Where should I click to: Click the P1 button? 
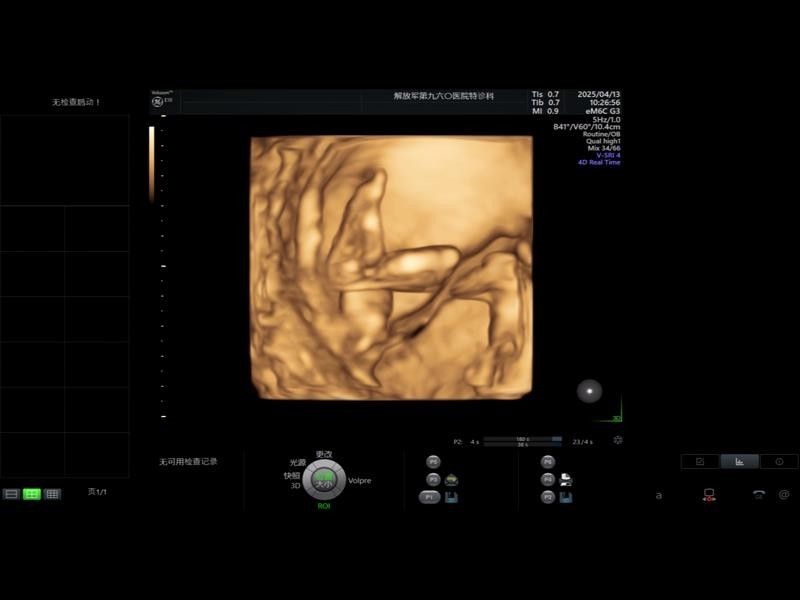pyautogui.click(x=429, y=497)
